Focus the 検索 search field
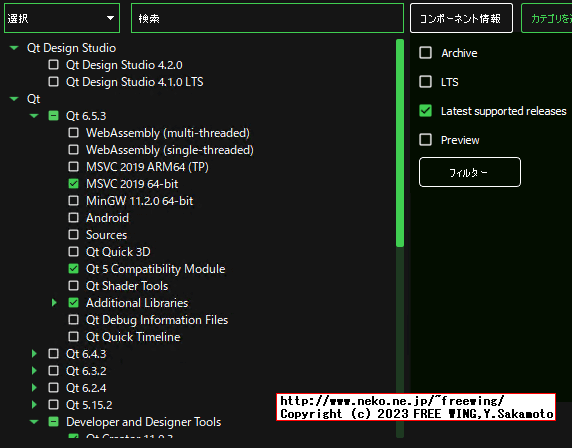This screenshot has width=572, height=448. click(x=267, y=18)
